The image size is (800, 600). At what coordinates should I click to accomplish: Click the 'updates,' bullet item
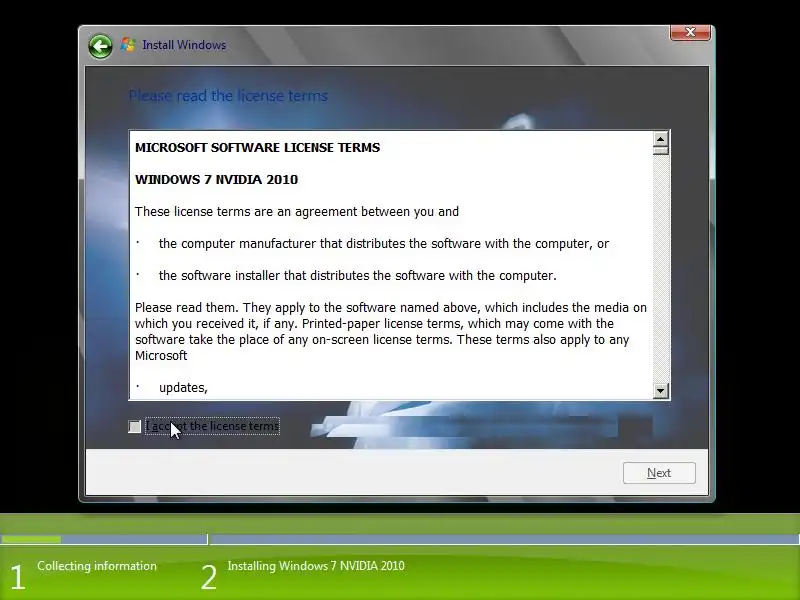tap(183, 388)
